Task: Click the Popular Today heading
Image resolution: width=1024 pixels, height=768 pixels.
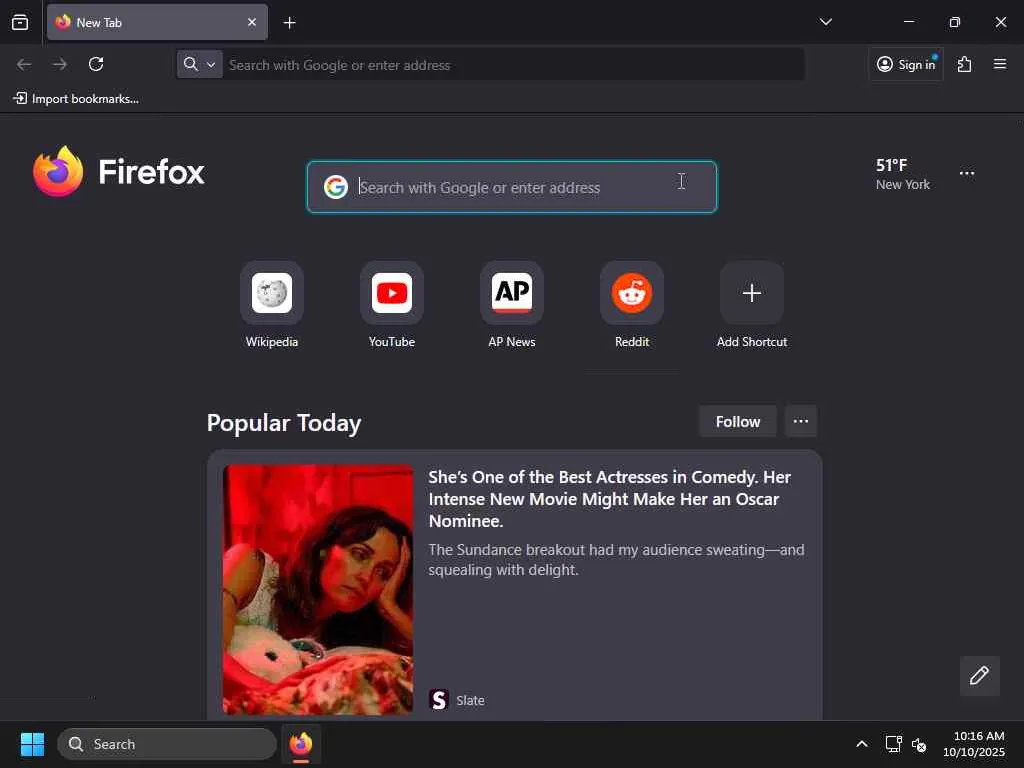Action: point(283,423)
